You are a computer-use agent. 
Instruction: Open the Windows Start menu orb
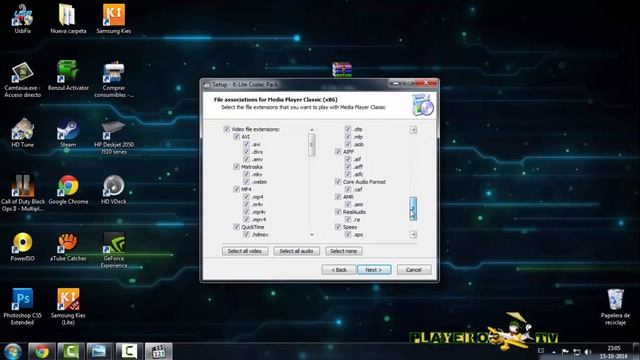point(13,351)
